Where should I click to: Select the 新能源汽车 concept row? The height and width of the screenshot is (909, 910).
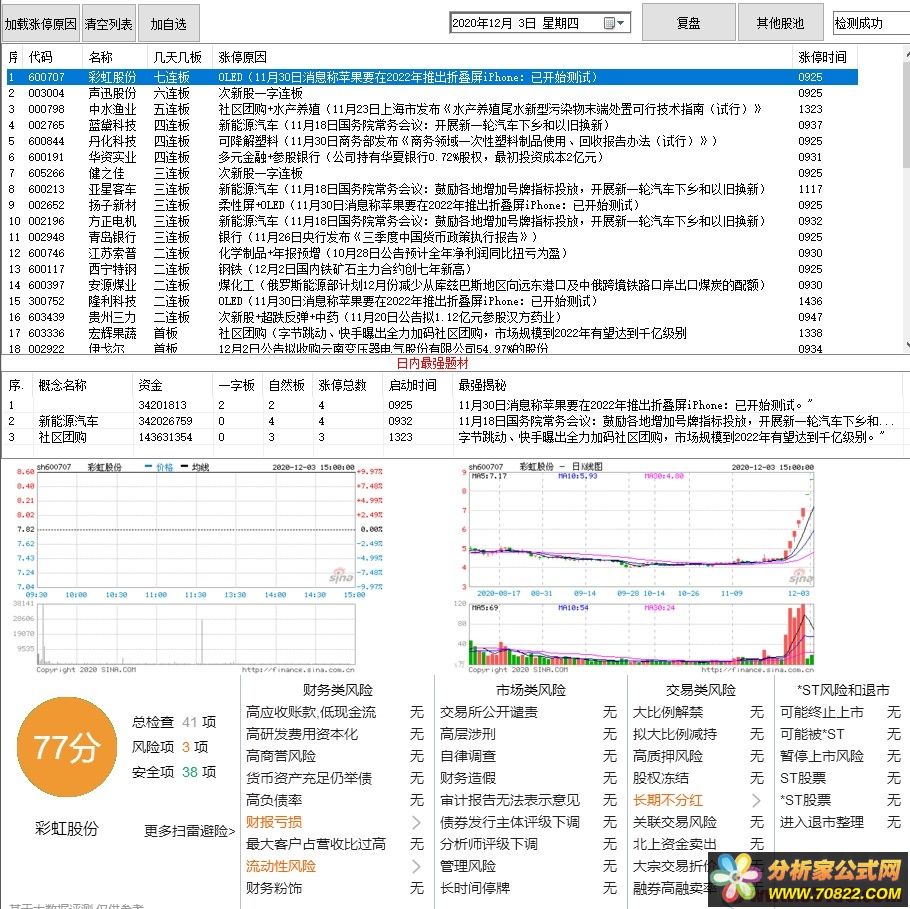point(453,421)
